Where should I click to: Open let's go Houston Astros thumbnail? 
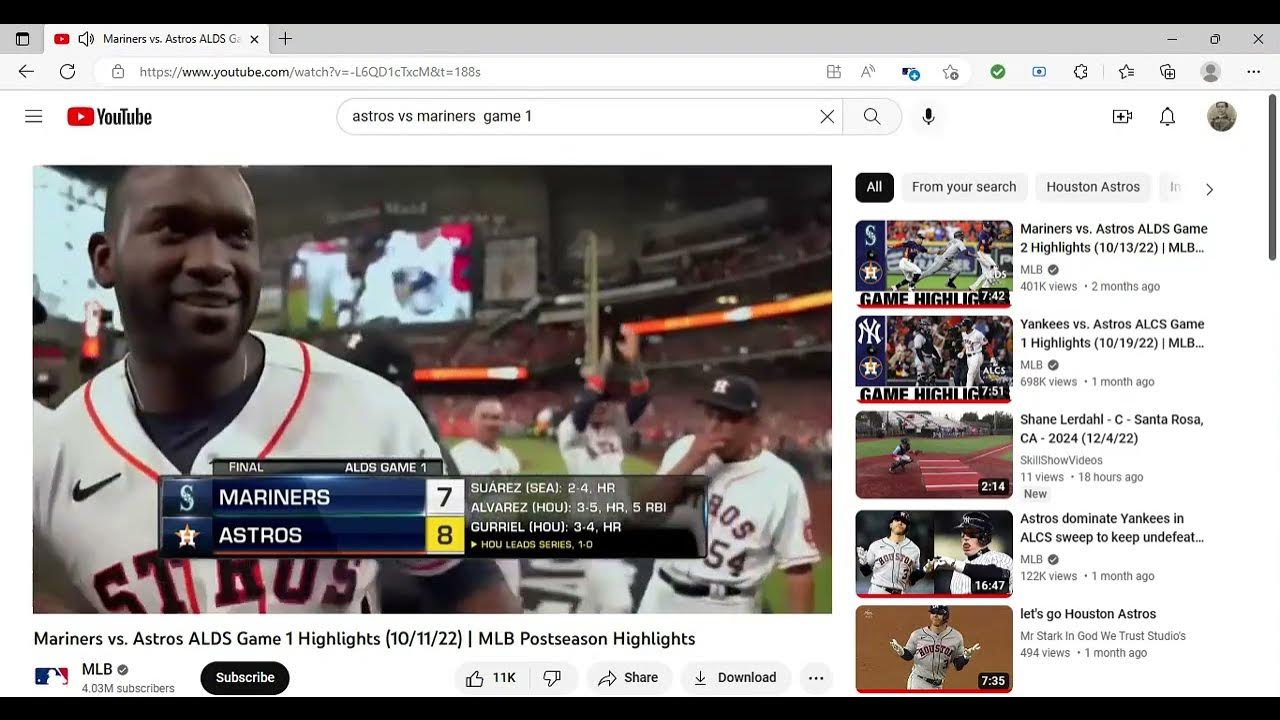934,649
